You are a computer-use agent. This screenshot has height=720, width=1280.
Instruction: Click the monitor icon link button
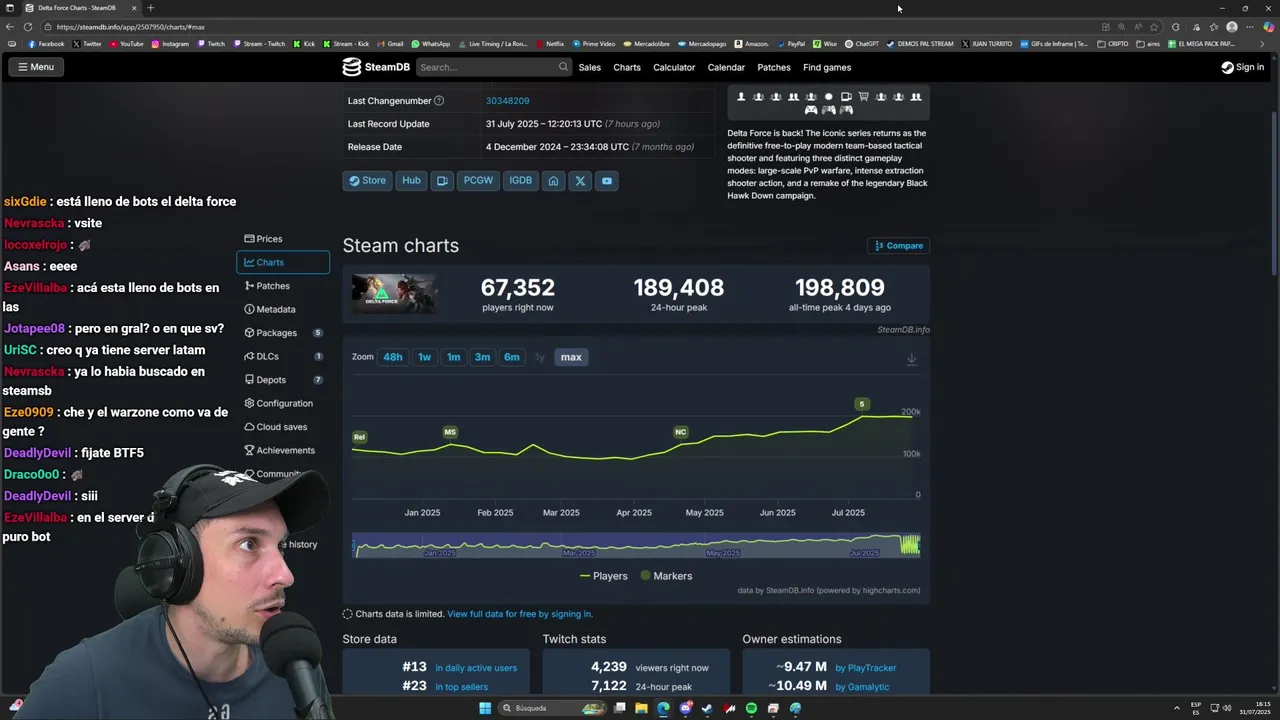pos(442,181)
